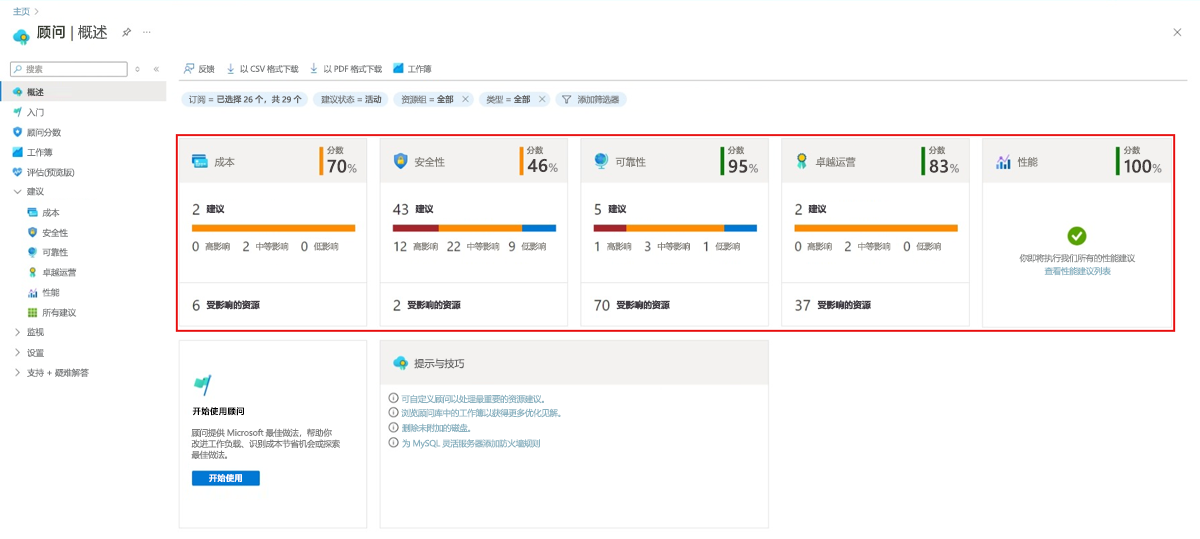Screen dimensions: 1200x539
Task: Click 添加筛选器 button
Action: pos(591,99)
